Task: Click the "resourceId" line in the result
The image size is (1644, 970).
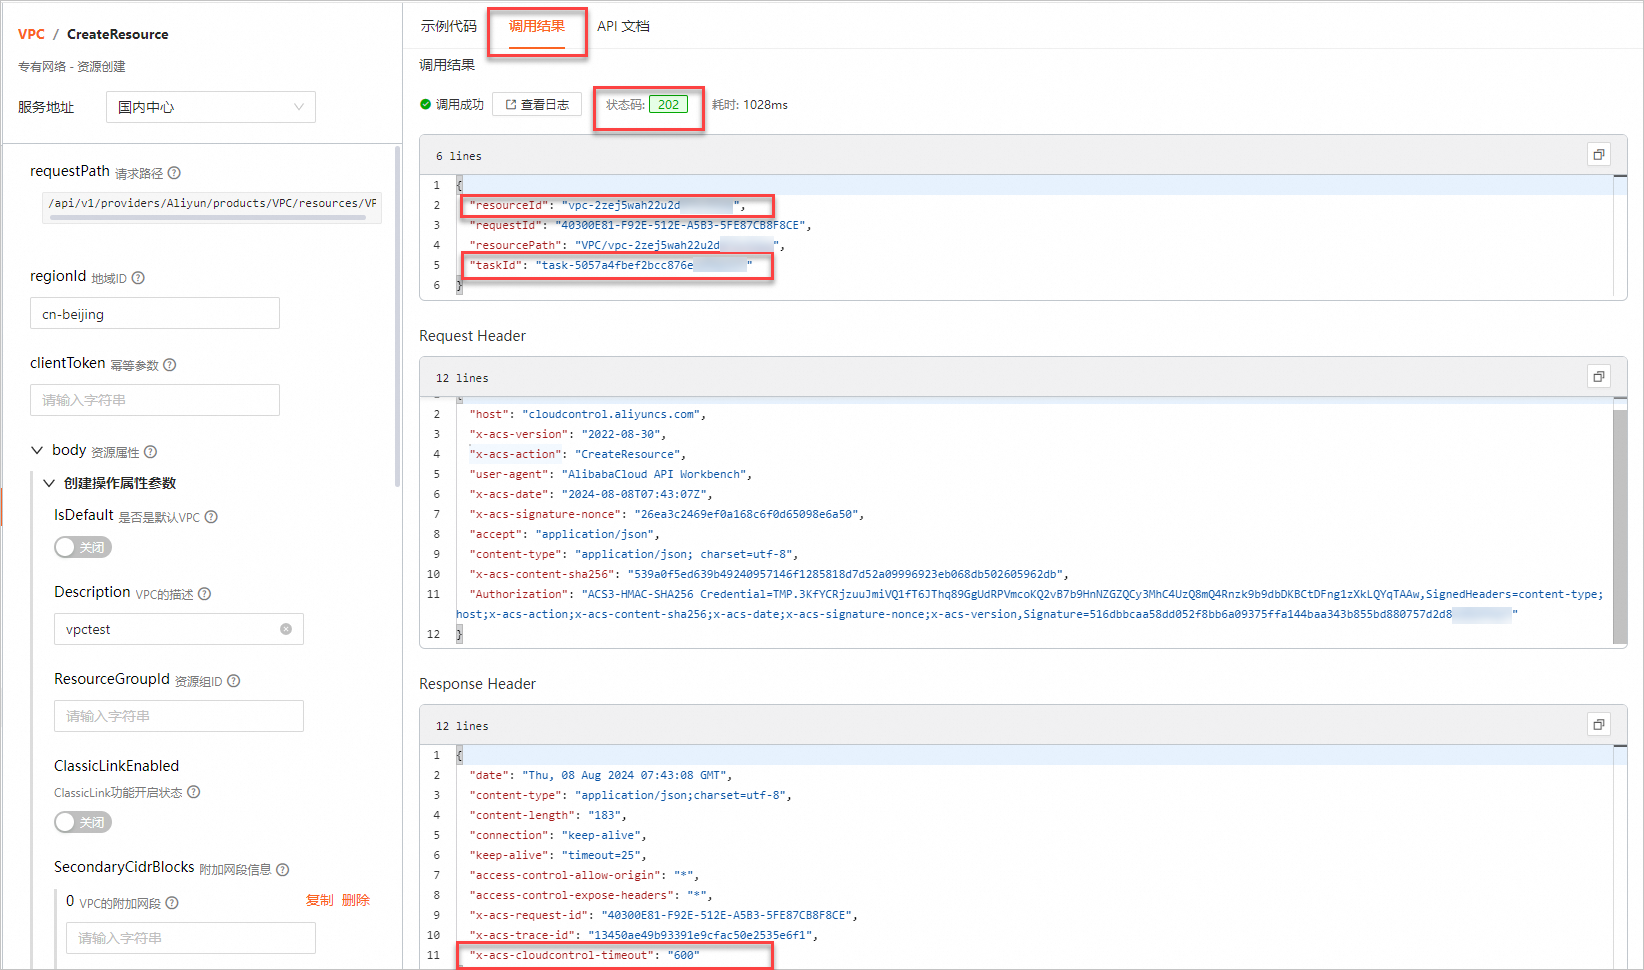Action: coord(607,205)
